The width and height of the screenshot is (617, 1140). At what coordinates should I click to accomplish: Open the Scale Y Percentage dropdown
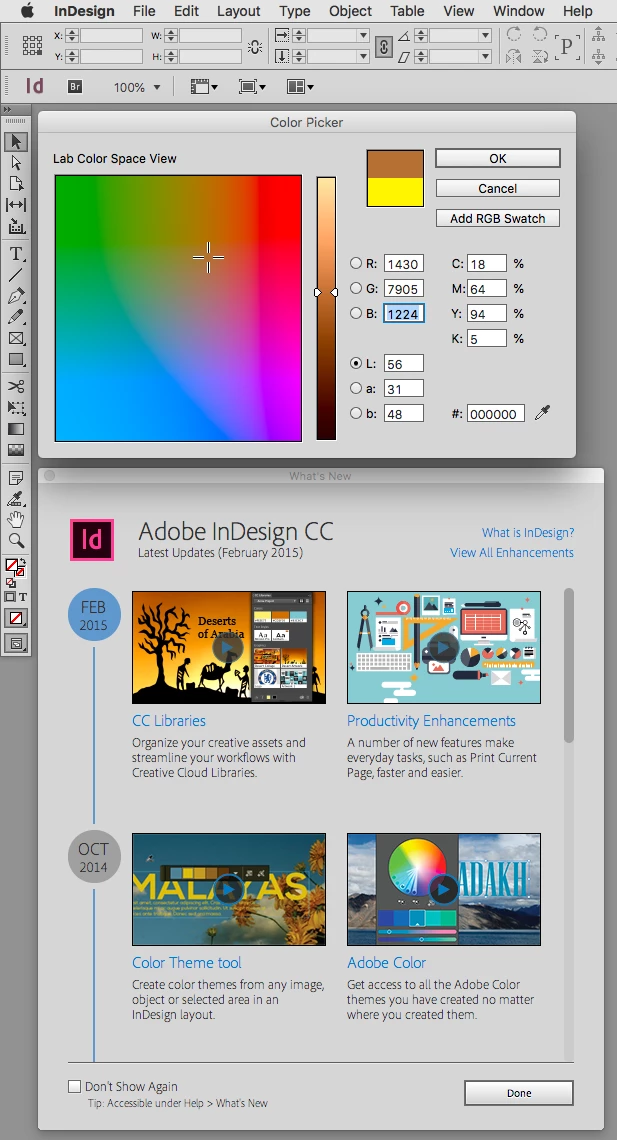[363, 56]
